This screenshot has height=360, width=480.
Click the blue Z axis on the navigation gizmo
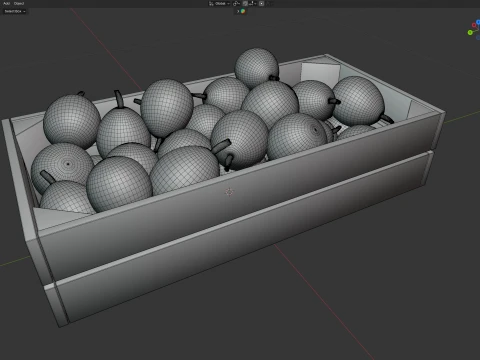point(478,22)
